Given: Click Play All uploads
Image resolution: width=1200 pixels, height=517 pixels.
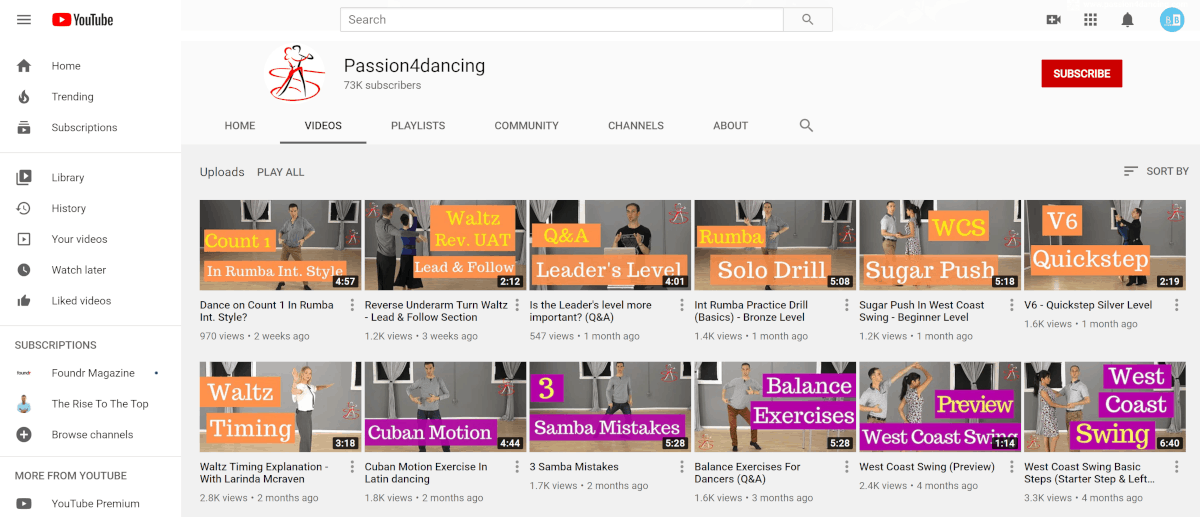Looking at the screenshot, I should click(x=281, y=172).
